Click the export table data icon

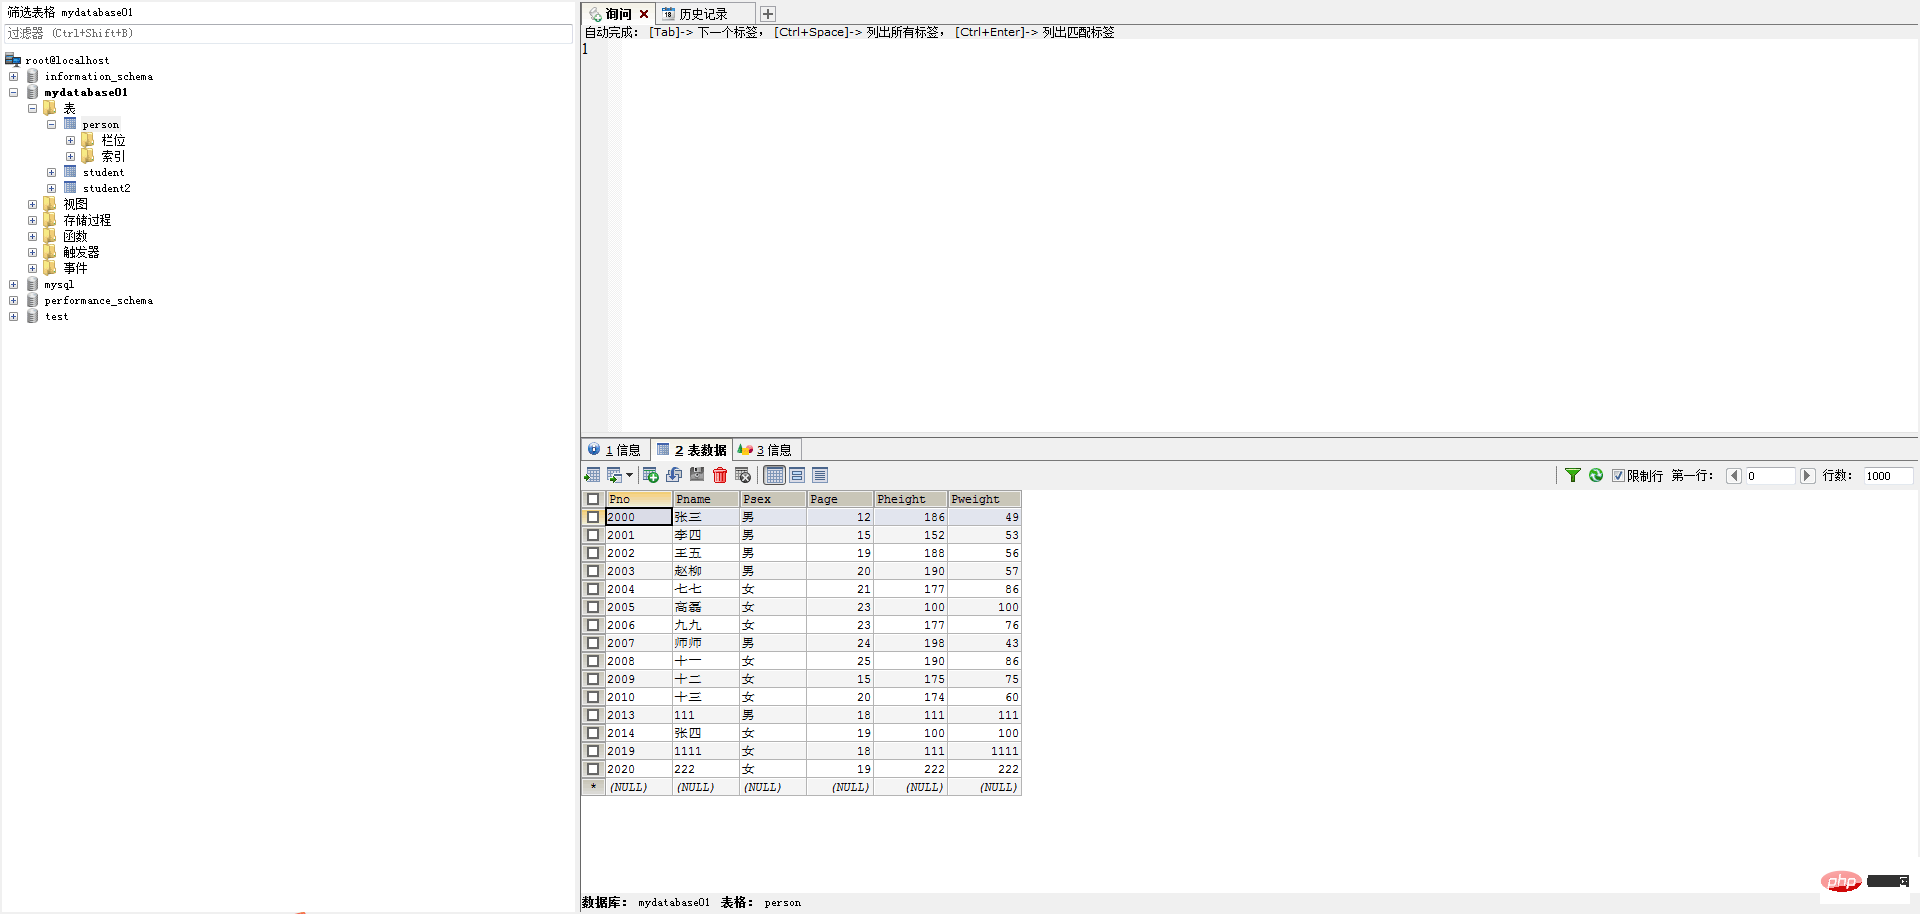[592, 475]
